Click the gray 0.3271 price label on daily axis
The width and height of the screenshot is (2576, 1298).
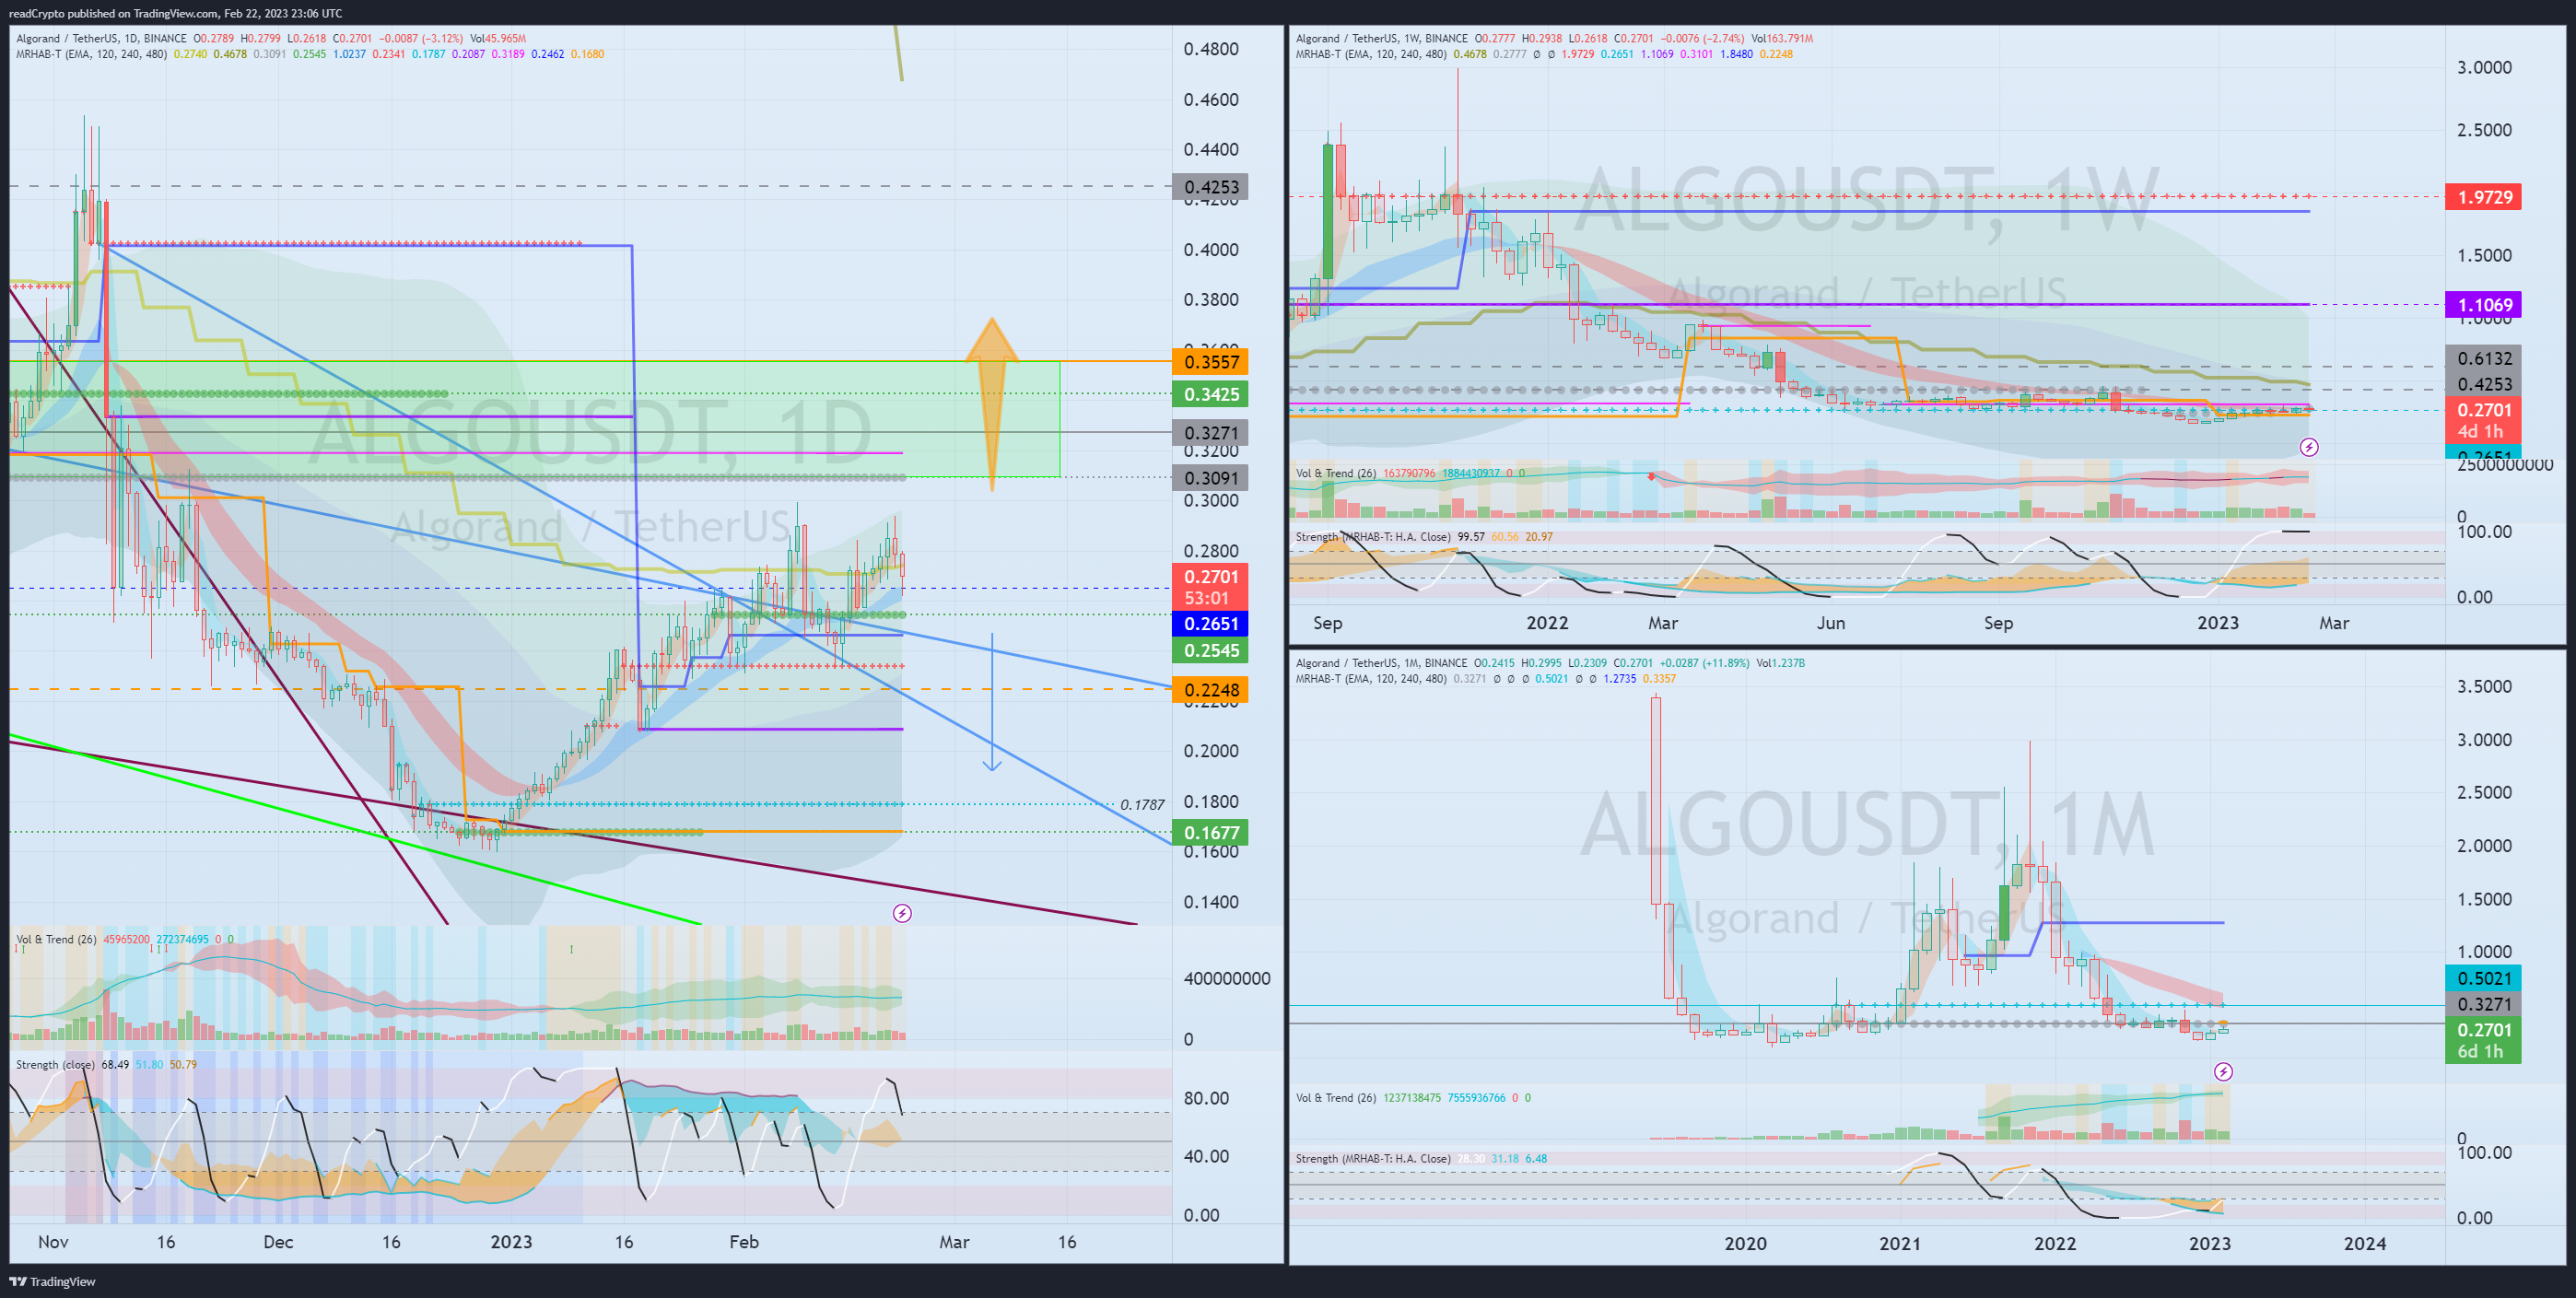coord(1211,433)
